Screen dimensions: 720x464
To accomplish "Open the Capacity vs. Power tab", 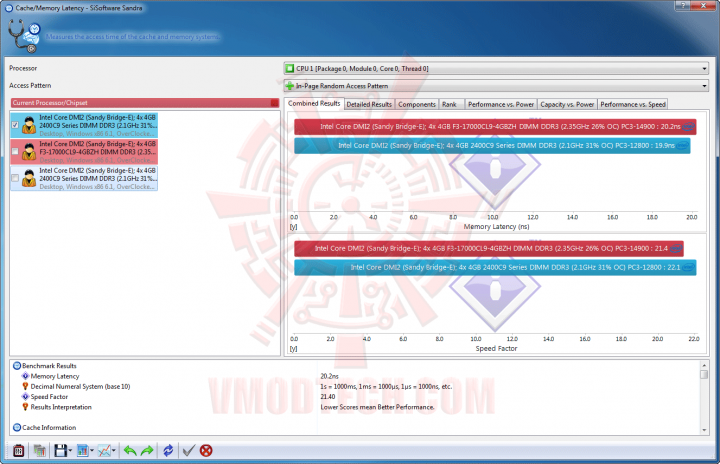I will [567, 104].
